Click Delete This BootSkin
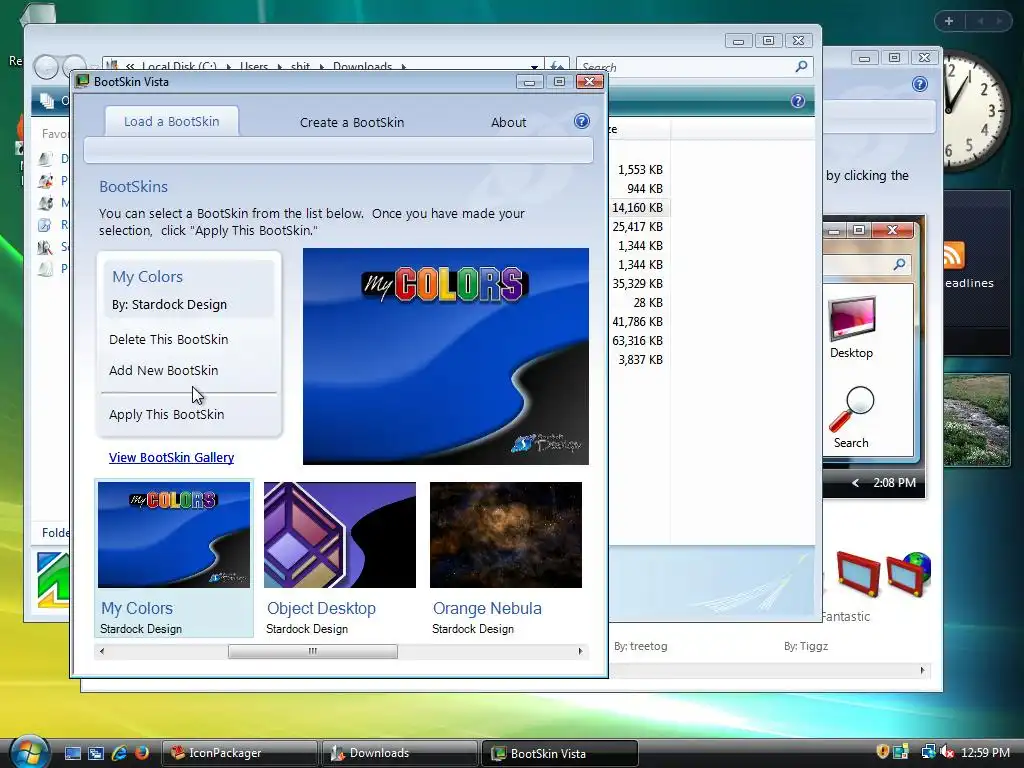 (x=168, y=339)
